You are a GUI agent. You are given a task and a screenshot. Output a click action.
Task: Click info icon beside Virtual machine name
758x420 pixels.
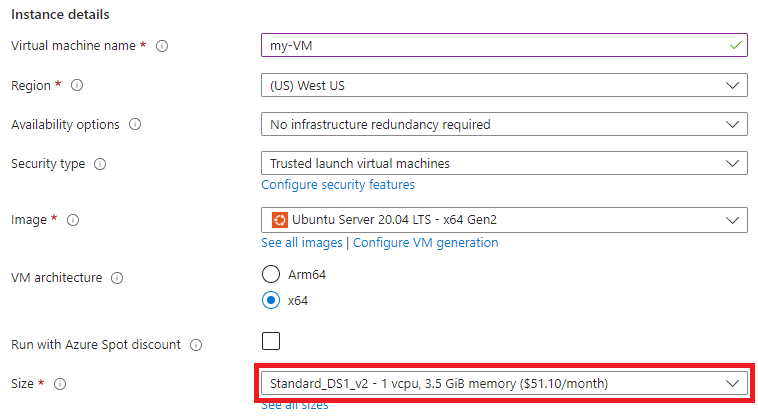coord(162,46)
